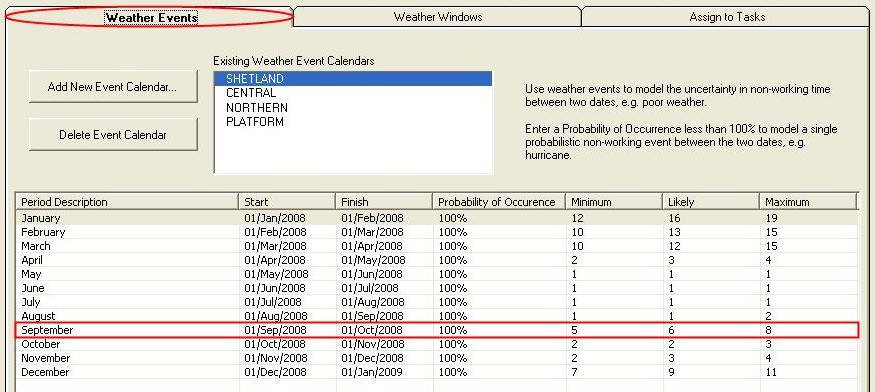
Task: Click the Maximum column header
Action: (808, 202)
